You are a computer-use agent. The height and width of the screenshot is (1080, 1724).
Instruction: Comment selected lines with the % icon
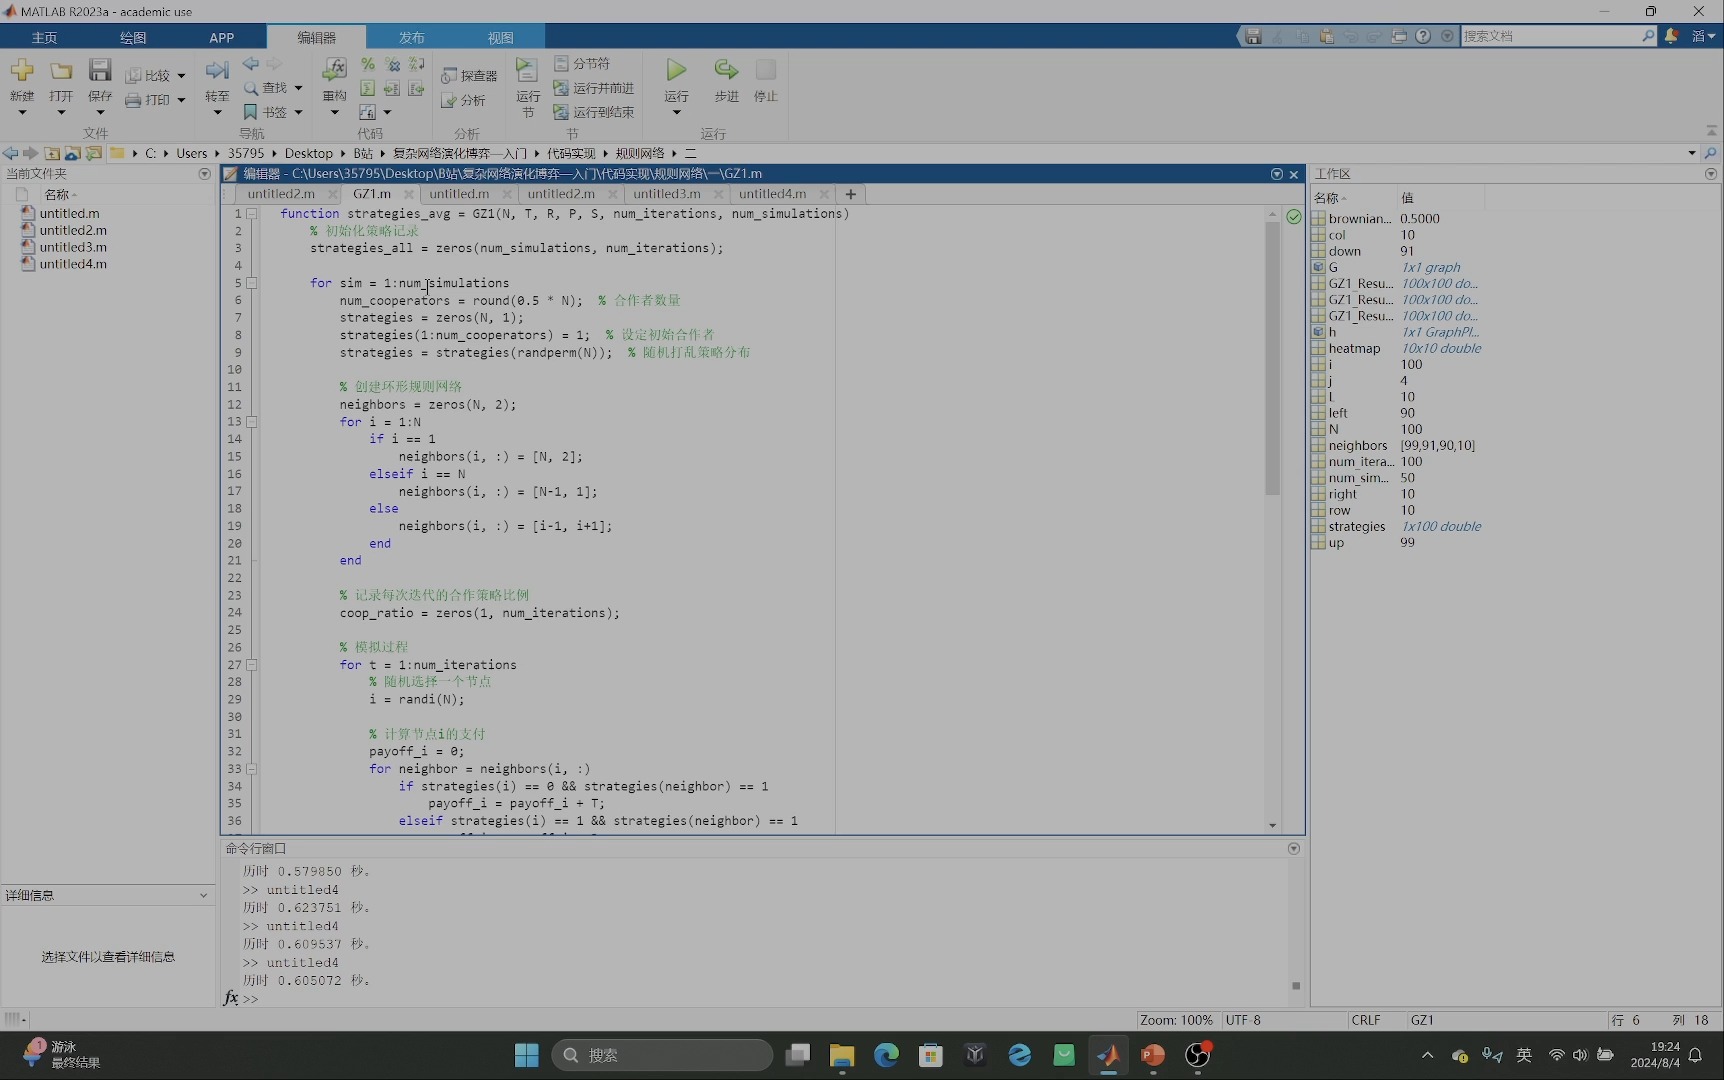click(368, 64)
